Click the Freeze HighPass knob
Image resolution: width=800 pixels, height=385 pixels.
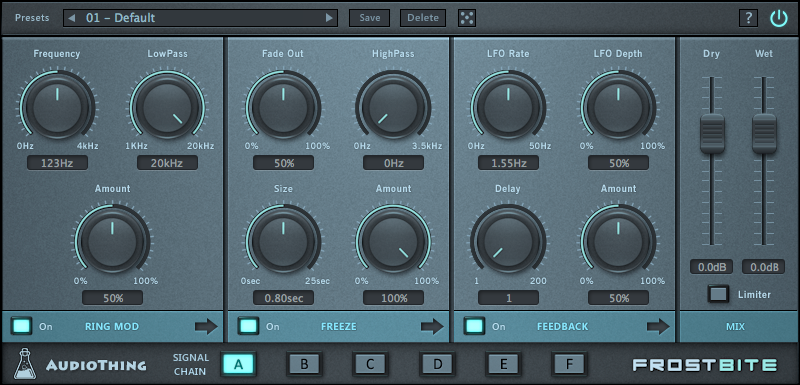[x=393, y=107]
